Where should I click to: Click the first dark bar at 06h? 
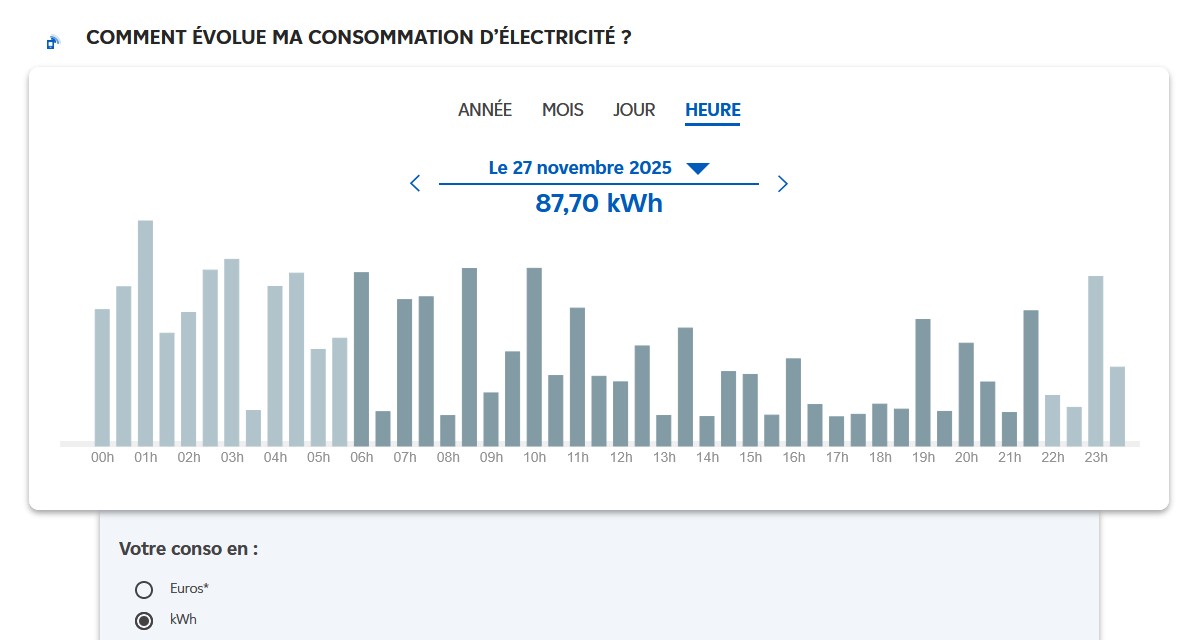[362, 358]
